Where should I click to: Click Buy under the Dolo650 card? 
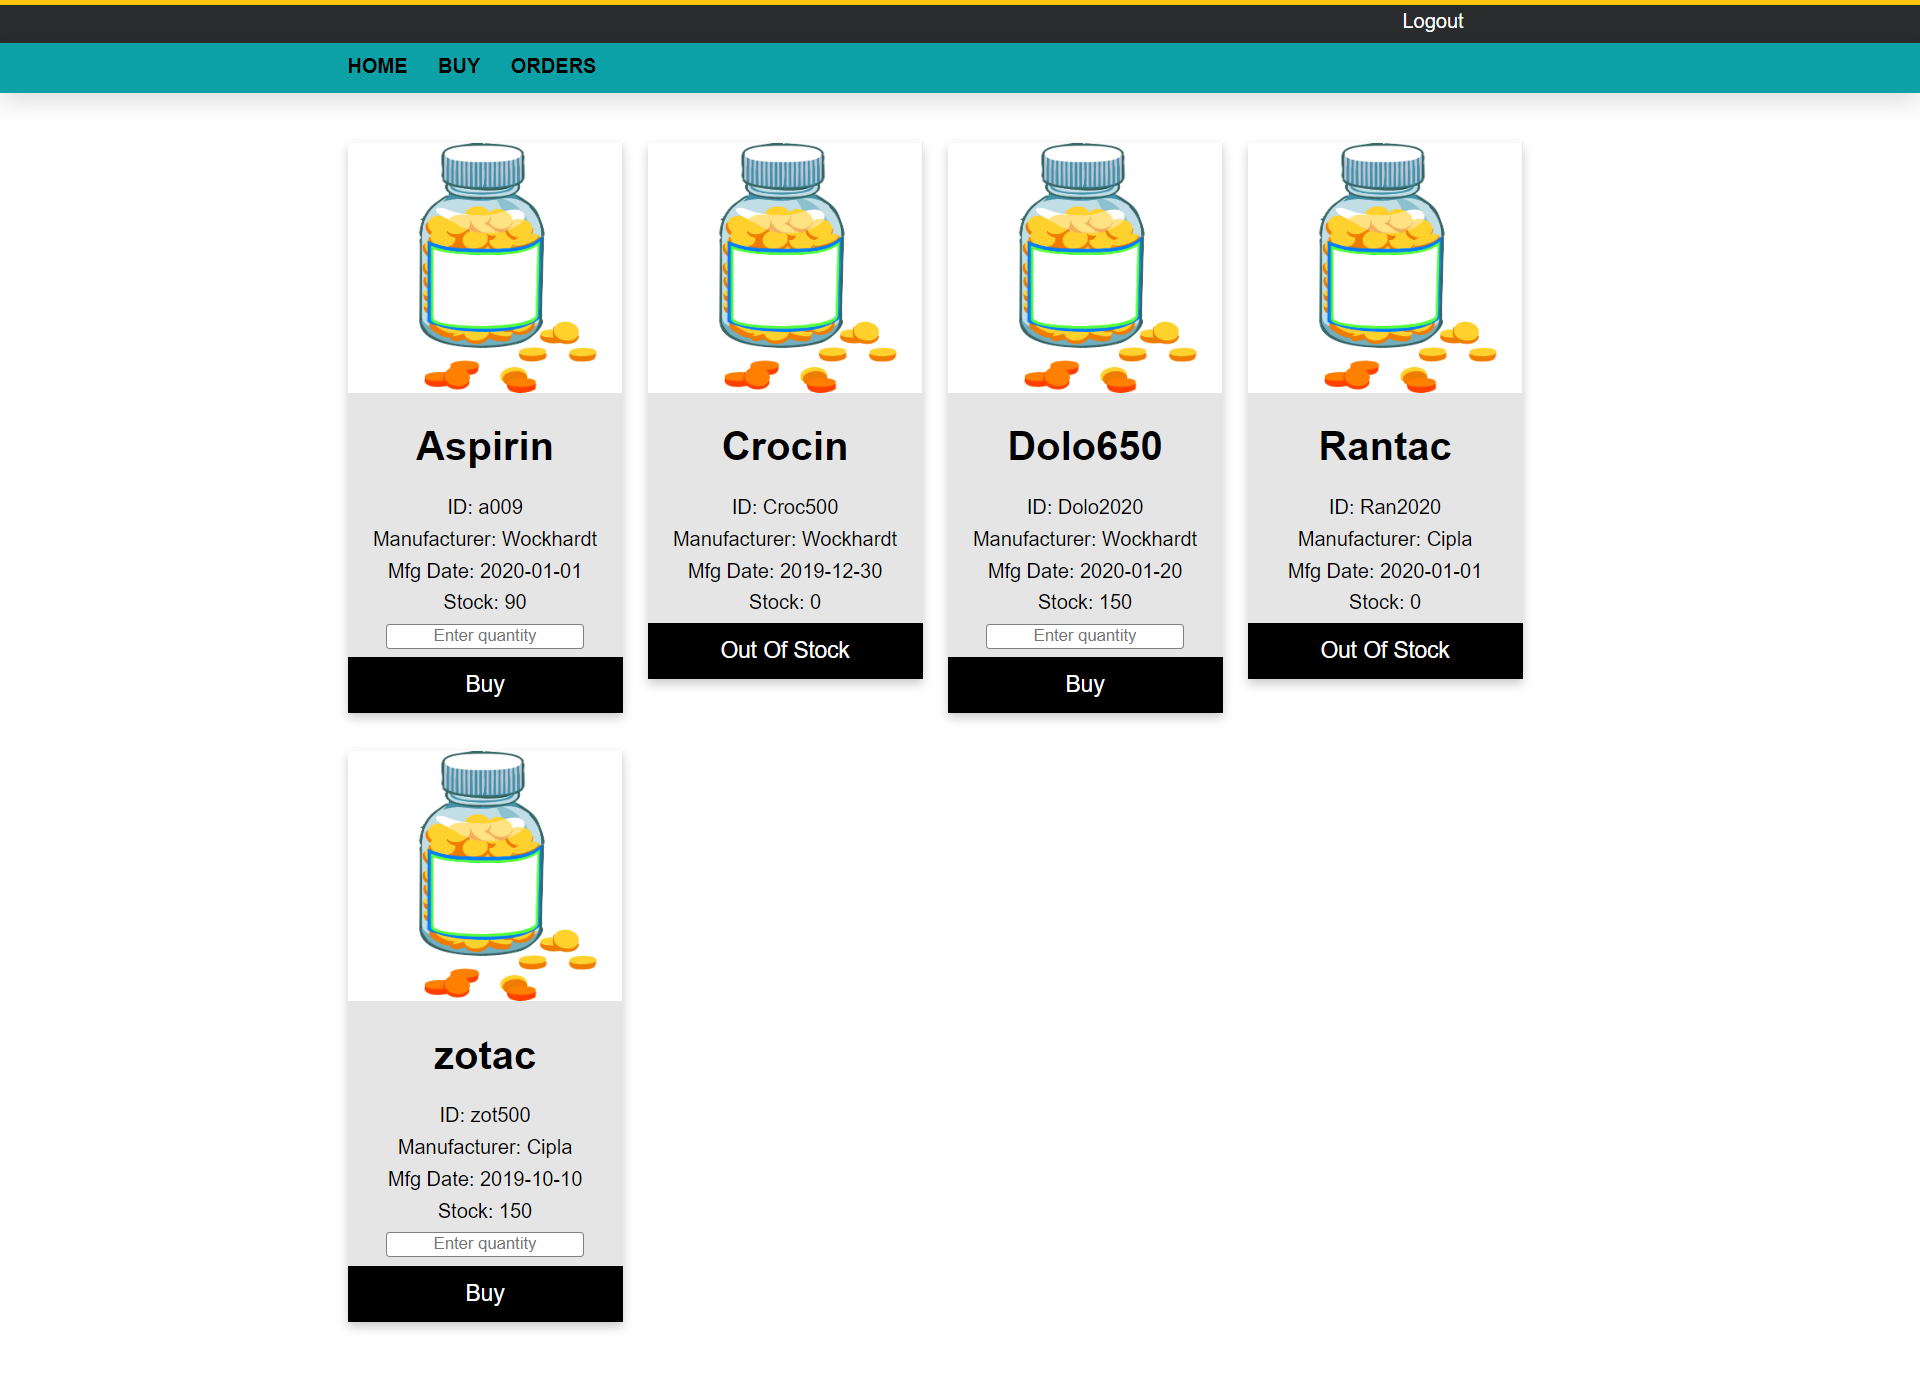coord(1084,684)
